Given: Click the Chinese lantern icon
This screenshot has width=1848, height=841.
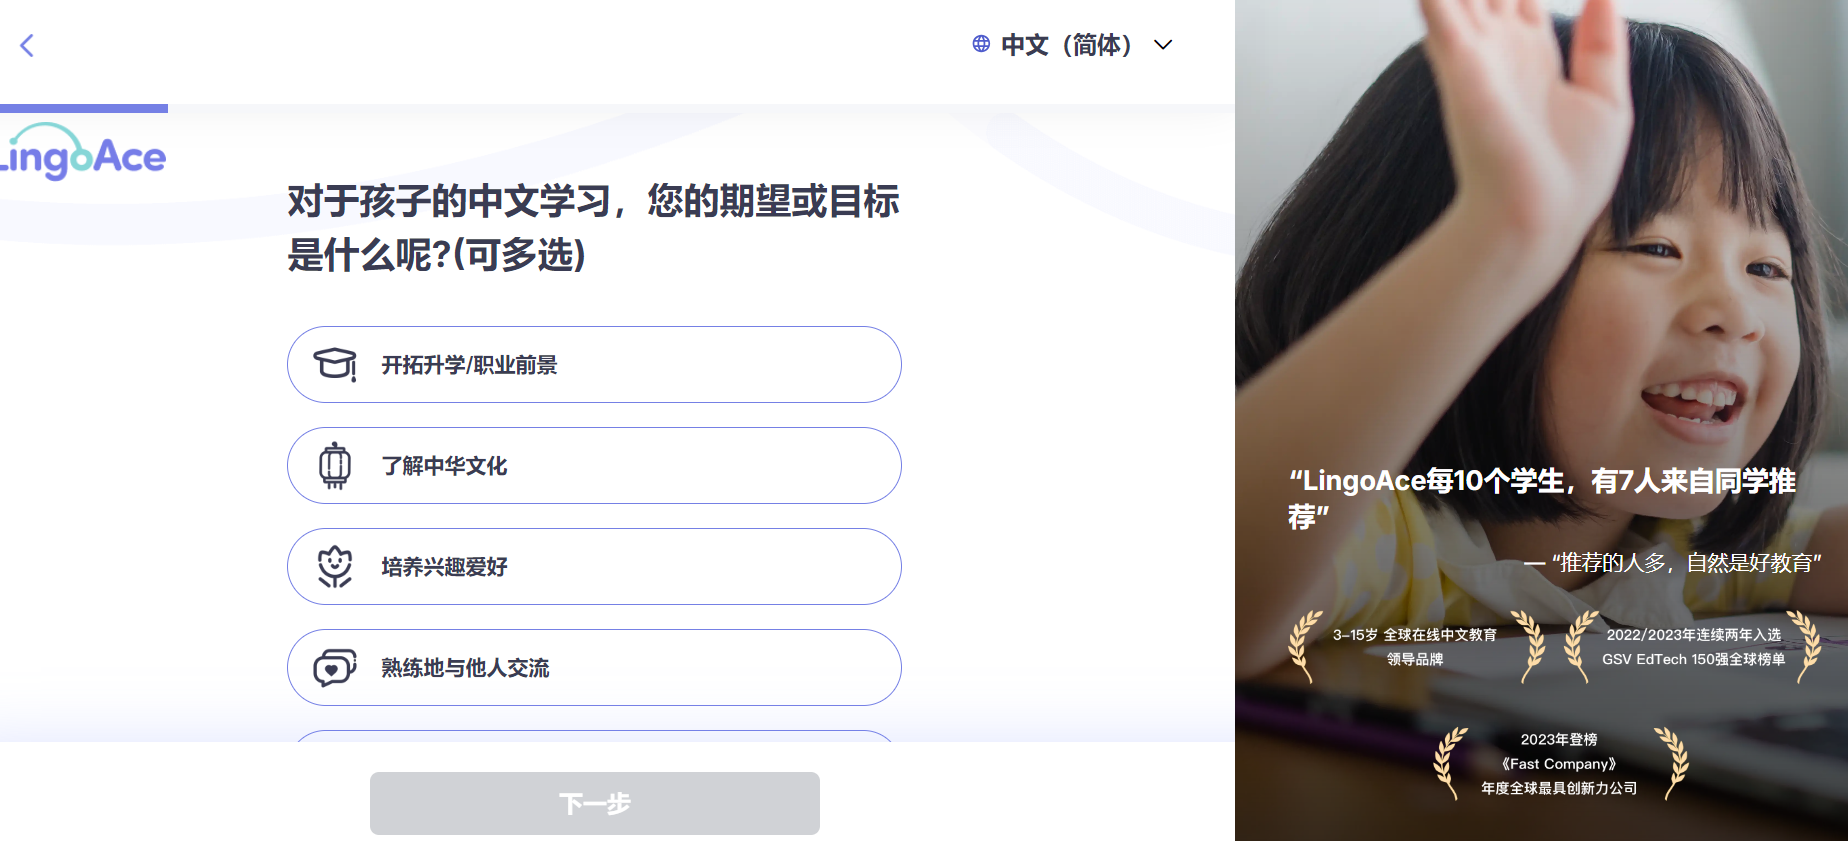Looking at the screenshot, I should coord(335,466).
